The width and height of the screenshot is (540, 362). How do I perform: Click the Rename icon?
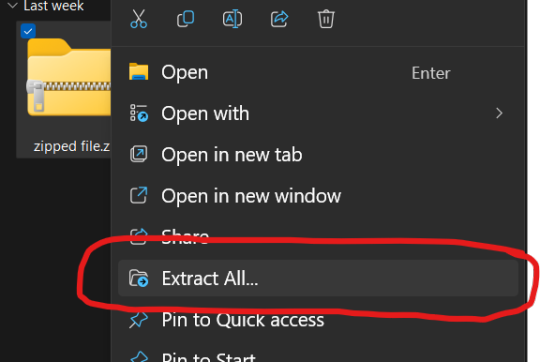(232, 19)
